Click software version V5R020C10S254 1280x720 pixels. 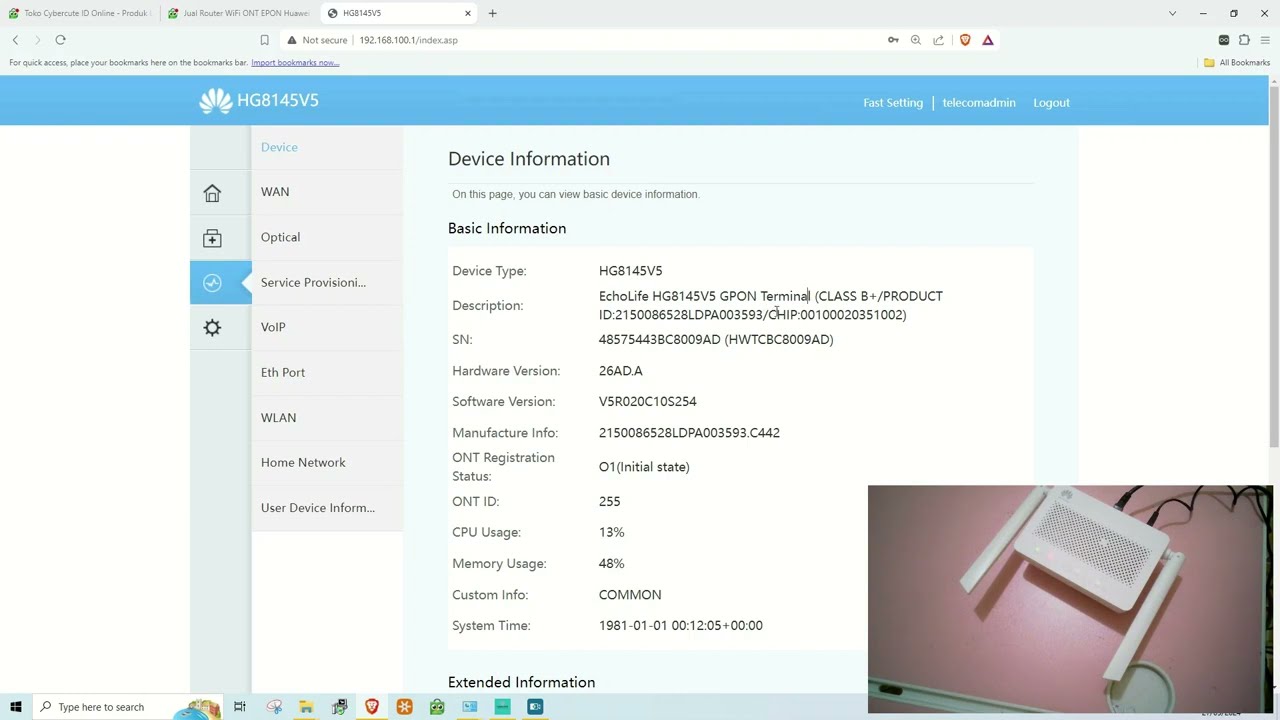[x=647, y=402]
